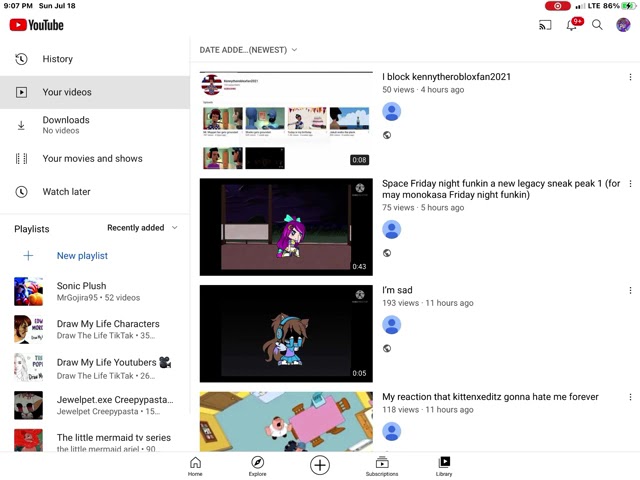Open options menu for My reaction video
This screenshot has width=640, height=480.
coord(630,397)
